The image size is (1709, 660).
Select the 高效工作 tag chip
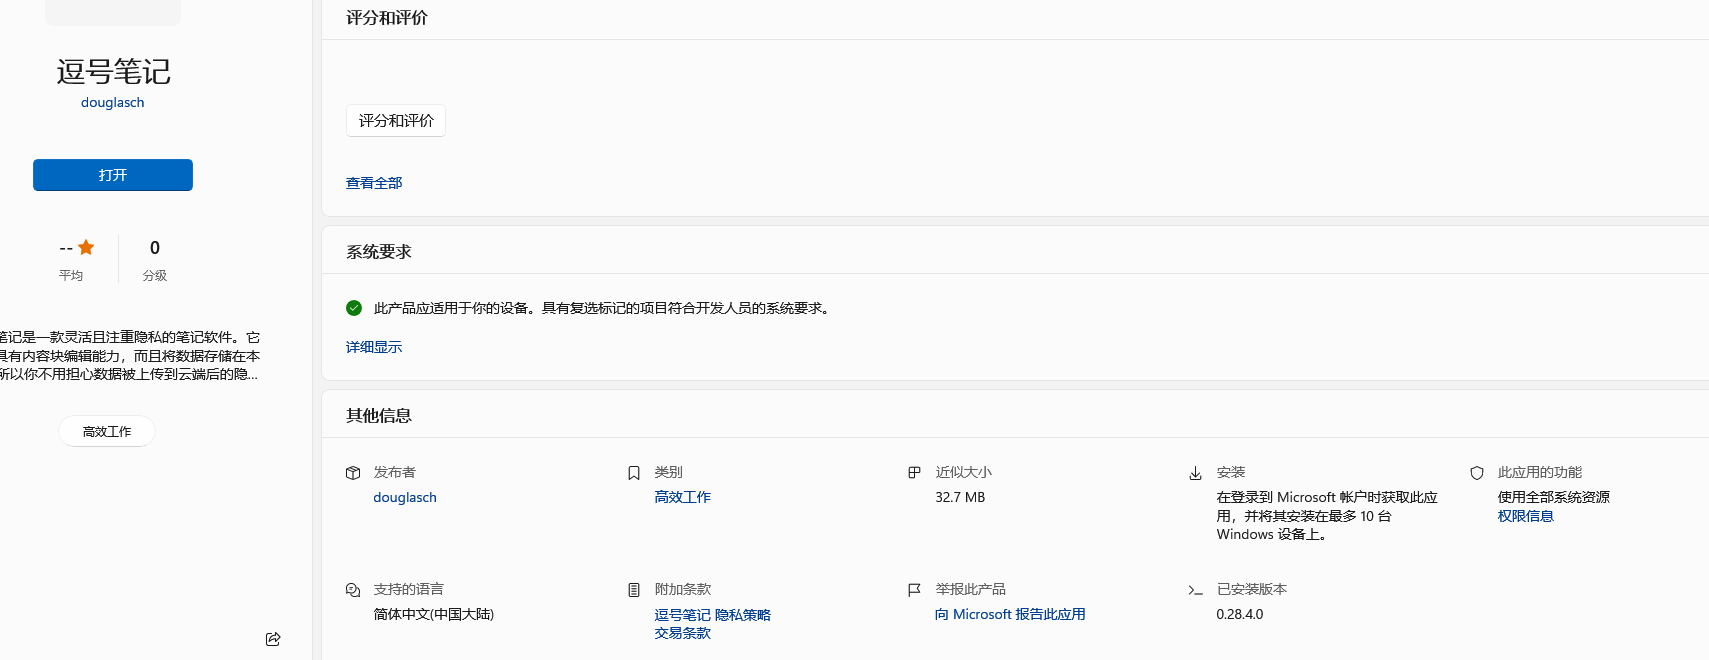click(107, 431)
